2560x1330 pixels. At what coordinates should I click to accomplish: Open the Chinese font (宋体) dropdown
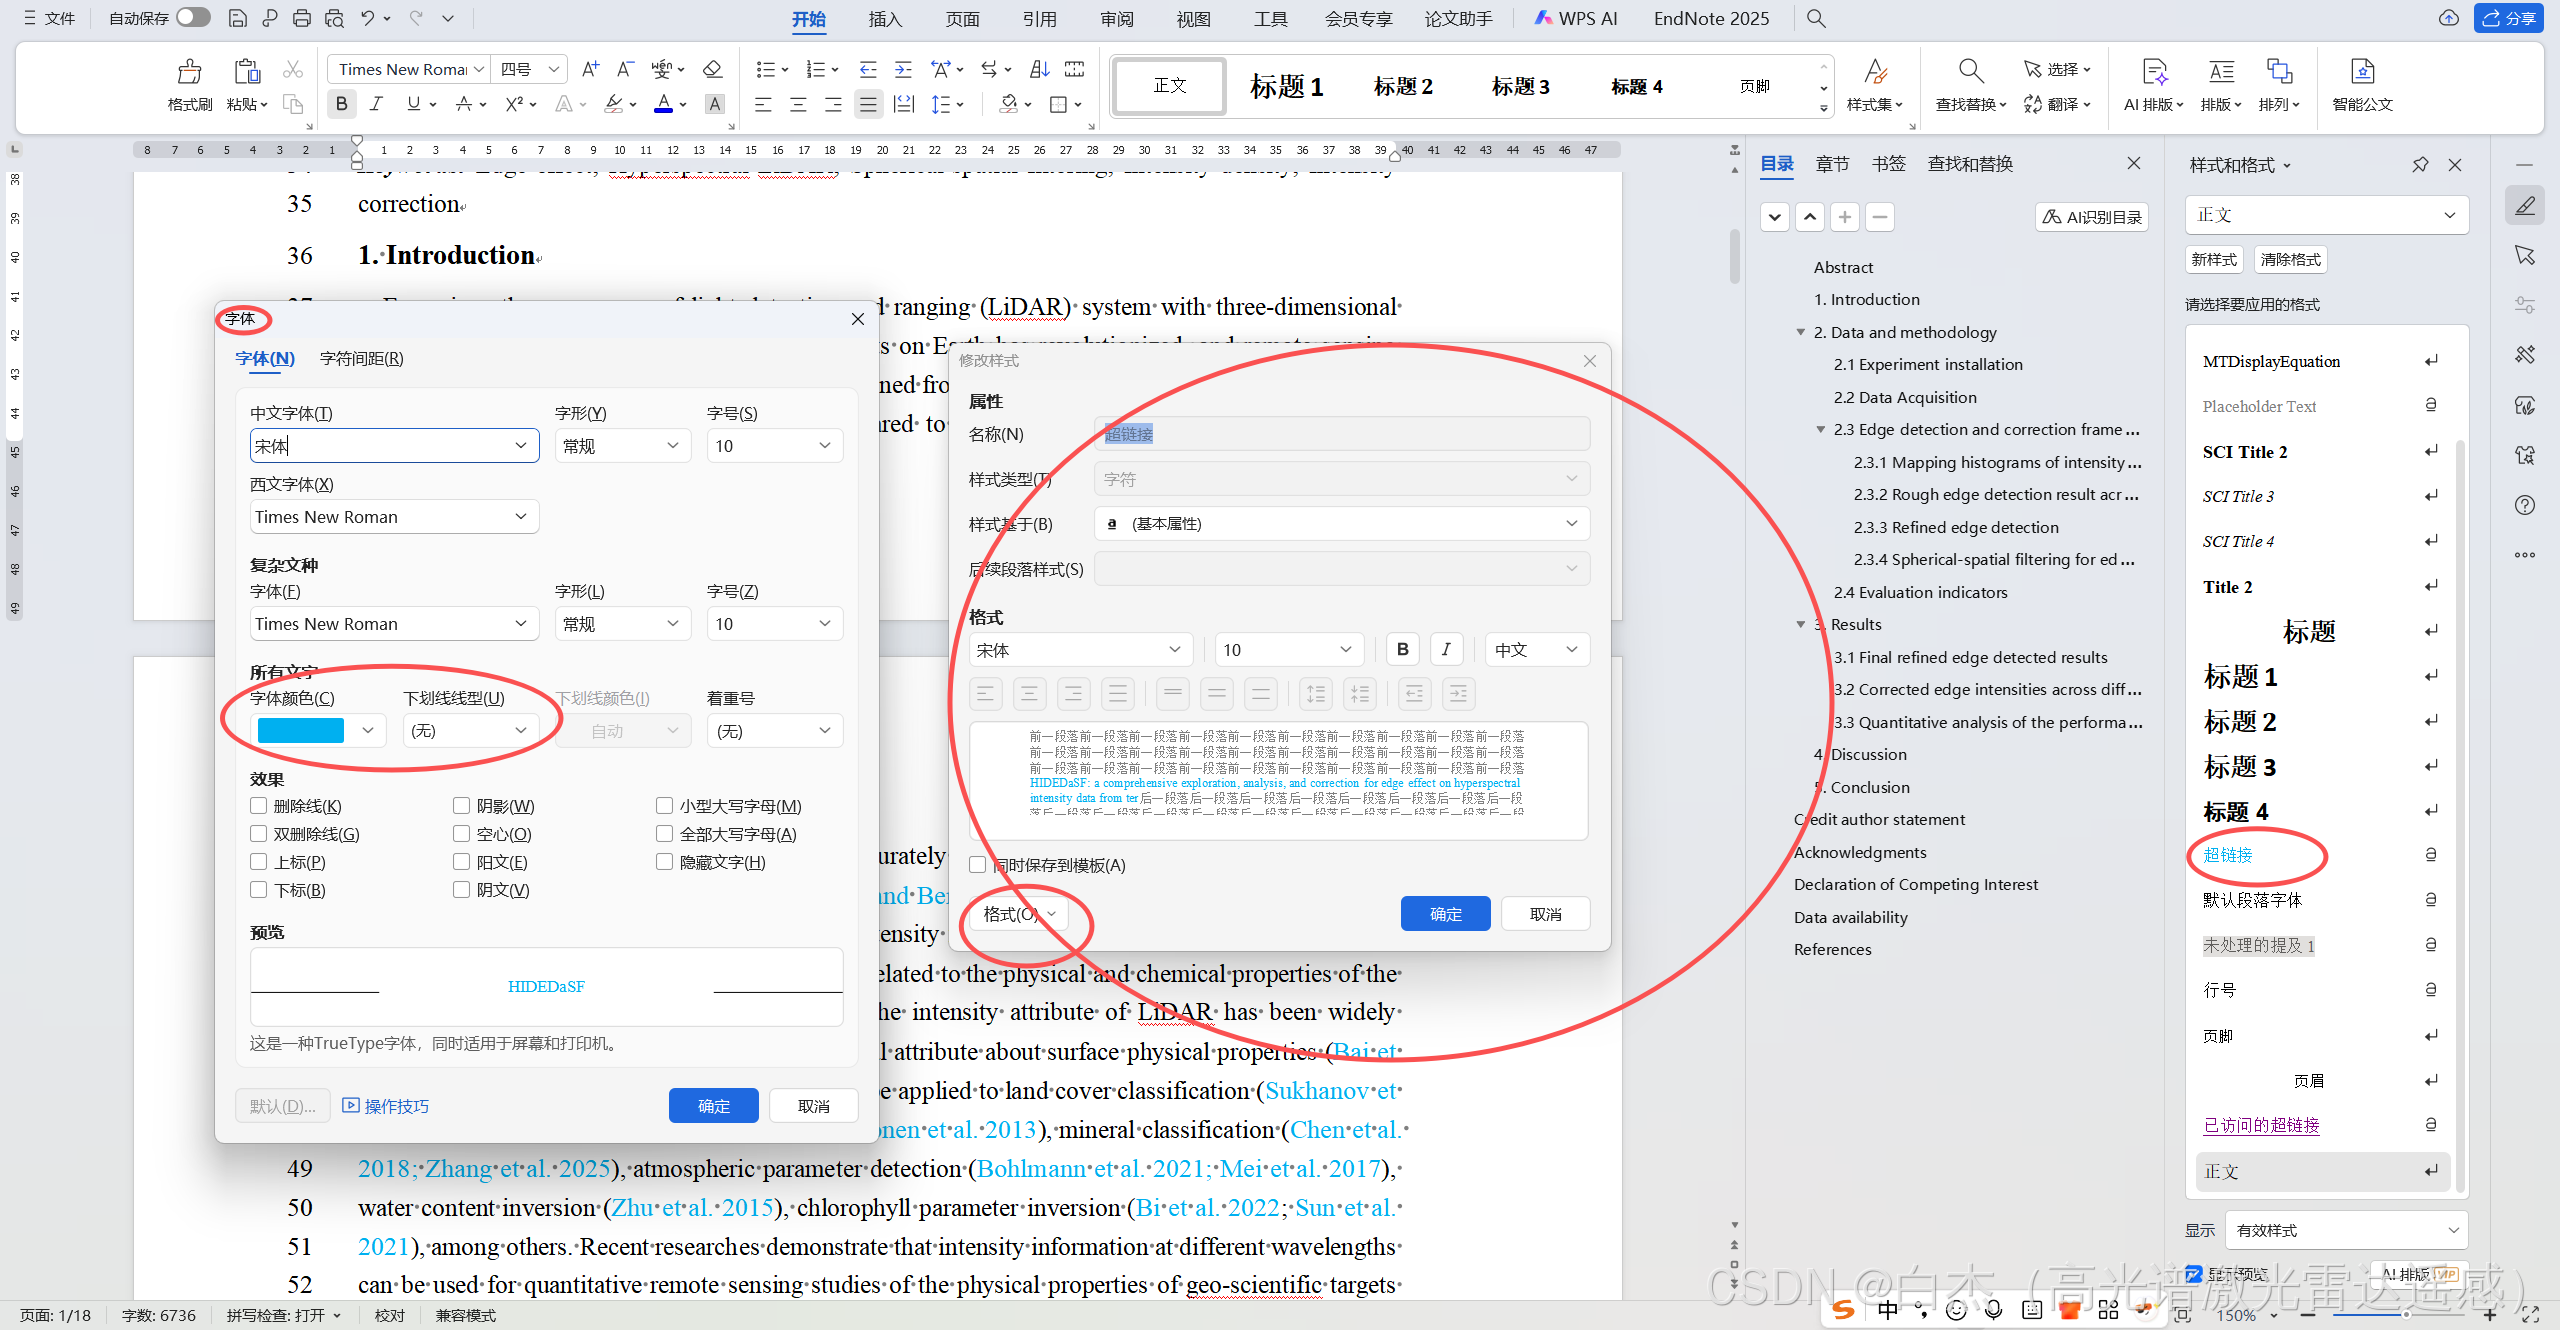coord(521,446)
